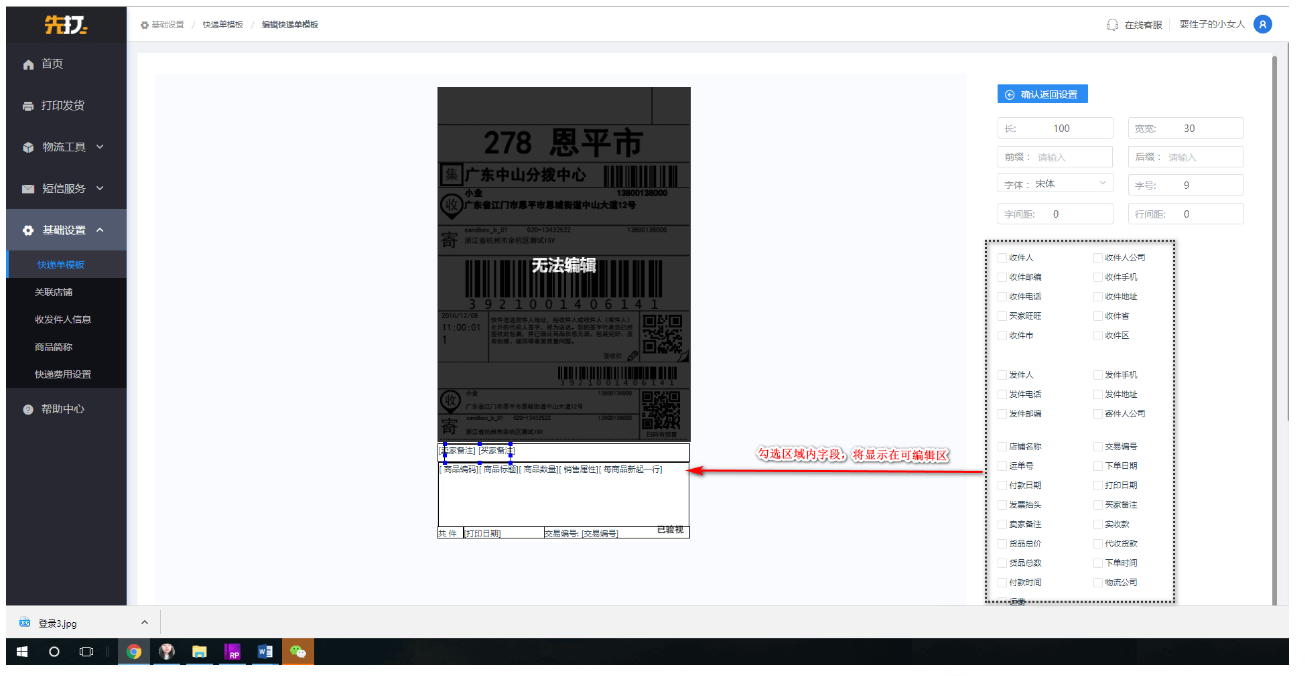1305x676 pixels.
Task: Expand the 短信服务 submenu chevron
Action: [x=100, y=189]
